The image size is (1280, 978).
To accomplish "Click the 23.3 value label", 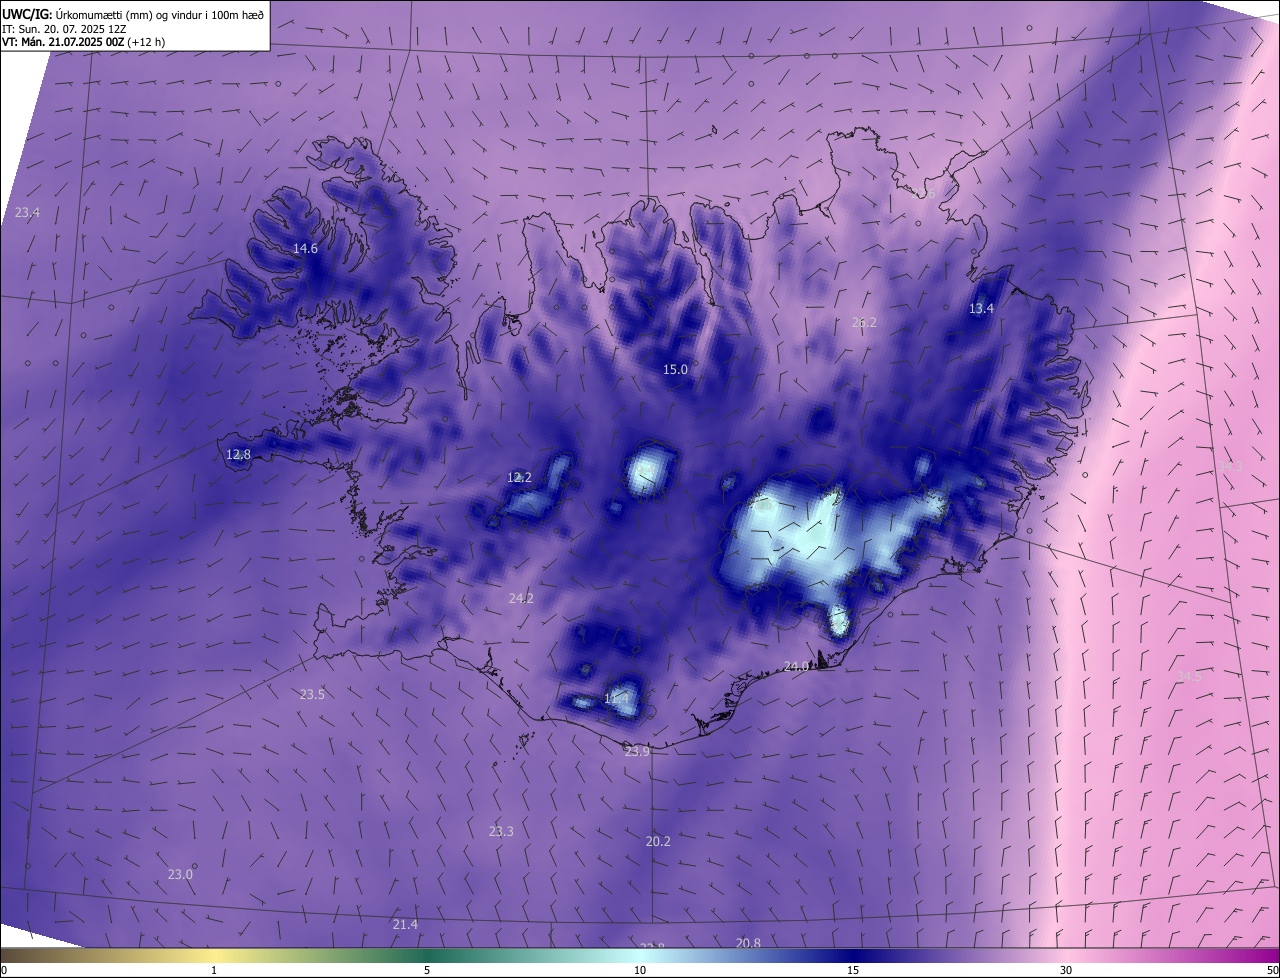I will coord(501,831).
